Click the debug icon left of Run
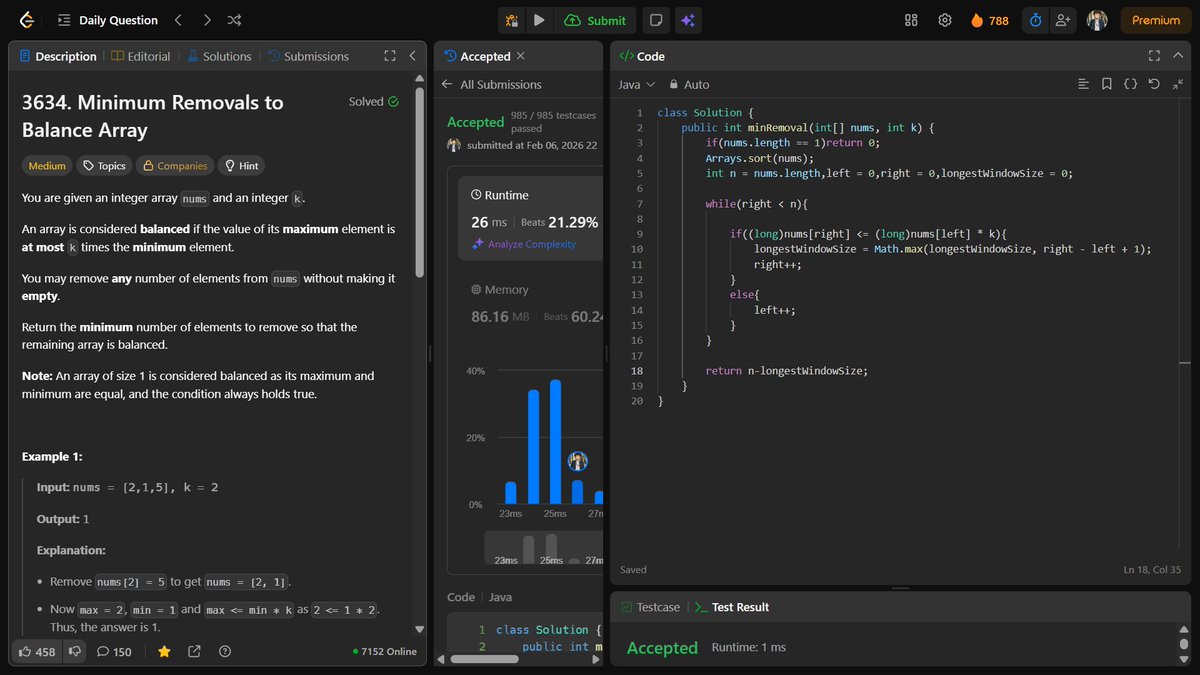The height and width of the screenshot is (675, 1200). tap(512, 20)
